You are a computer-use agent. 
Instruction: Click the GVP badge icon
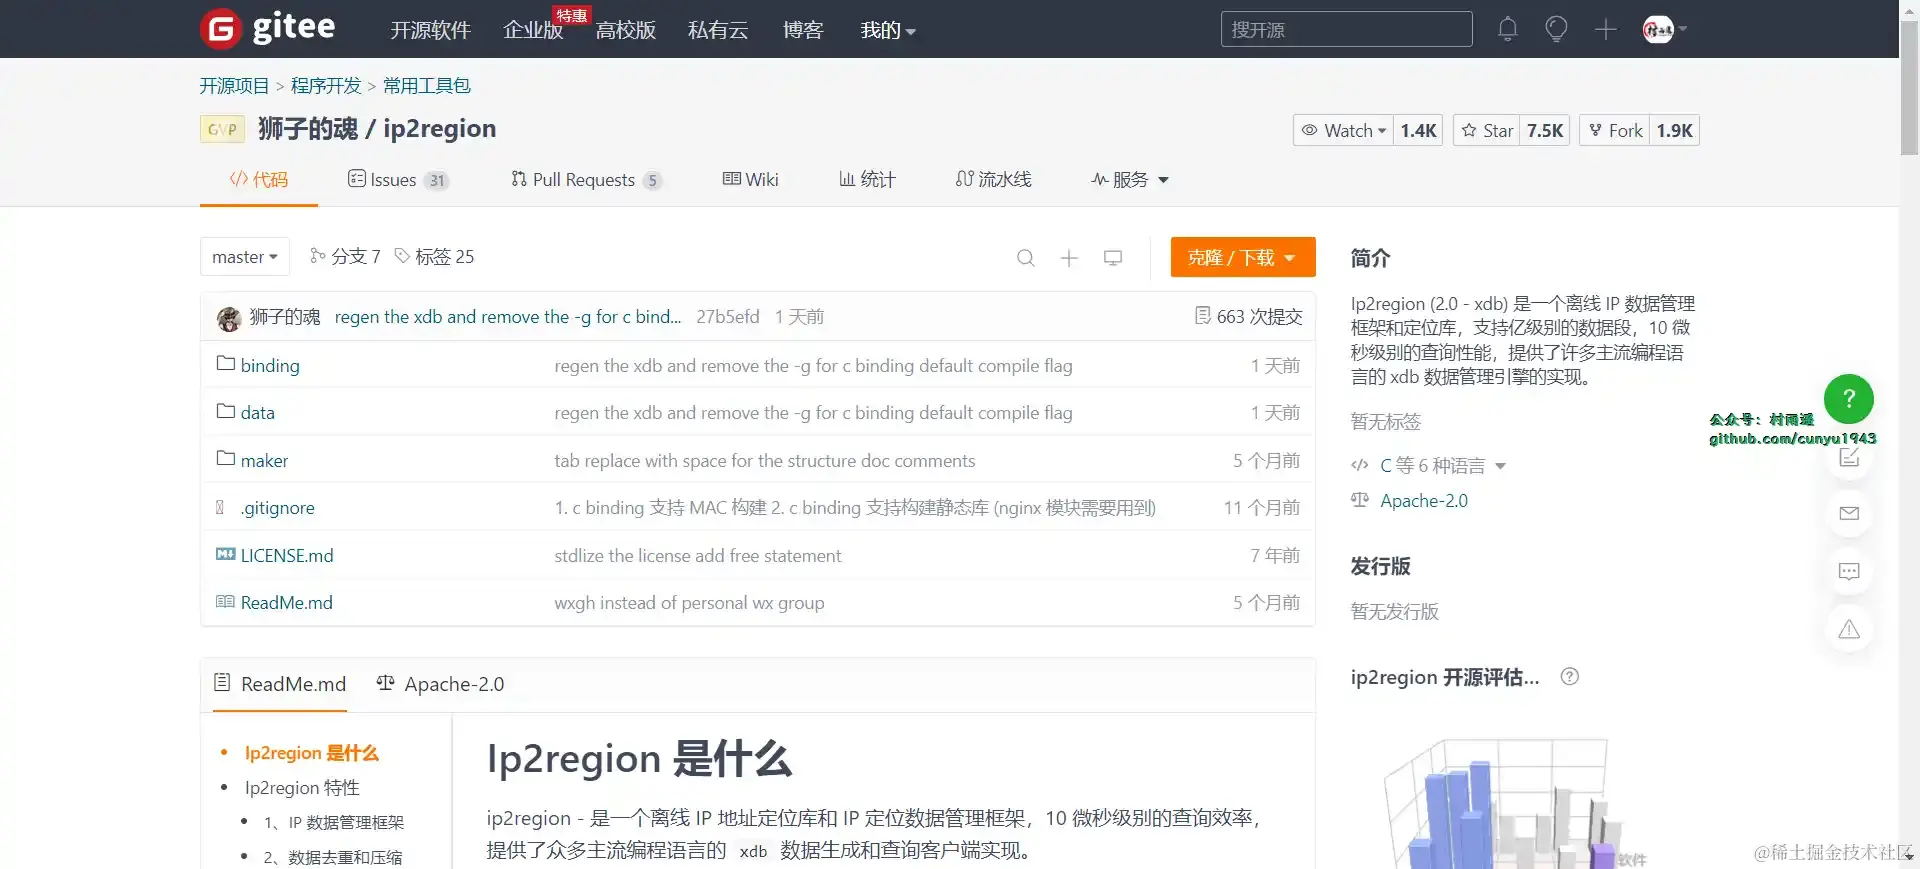tap(222, 129)
